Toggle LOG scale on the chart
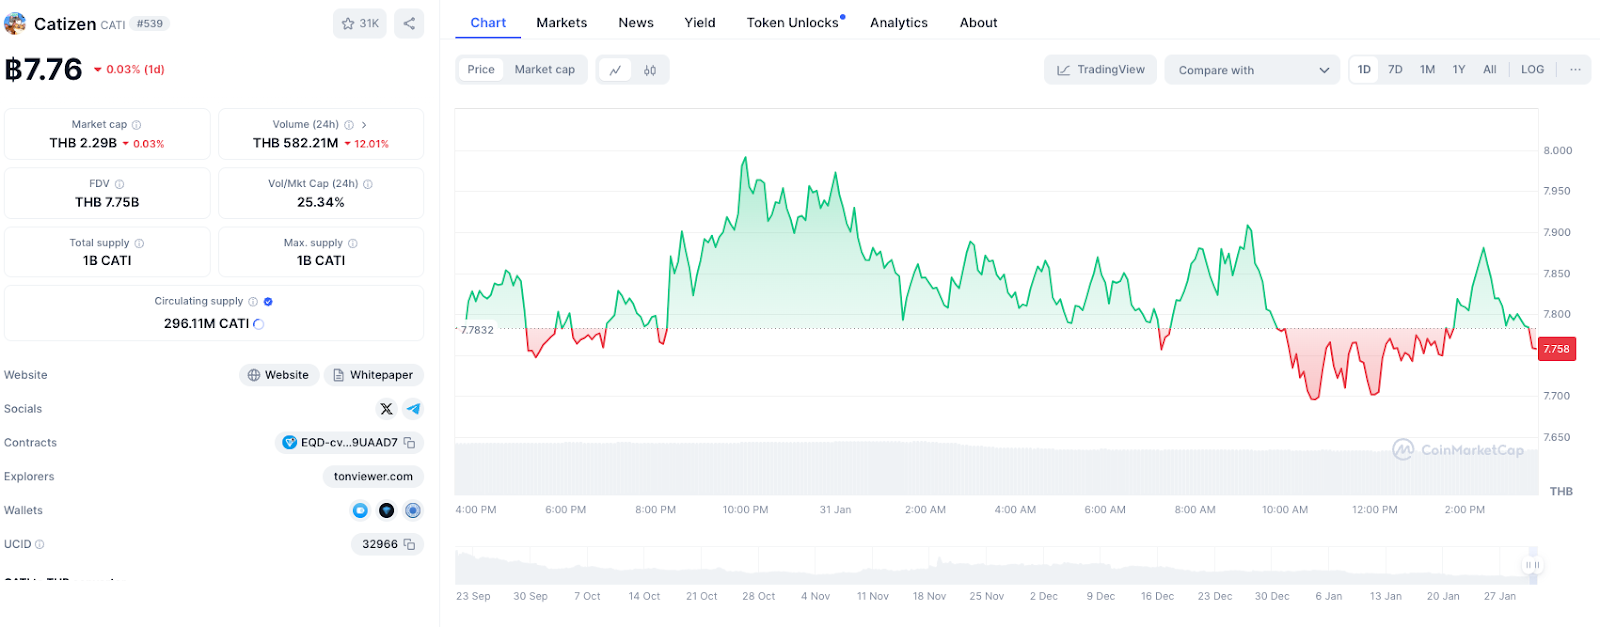Image resolution: width=1600 pixels, height=627 pixels. (1532, 70)
